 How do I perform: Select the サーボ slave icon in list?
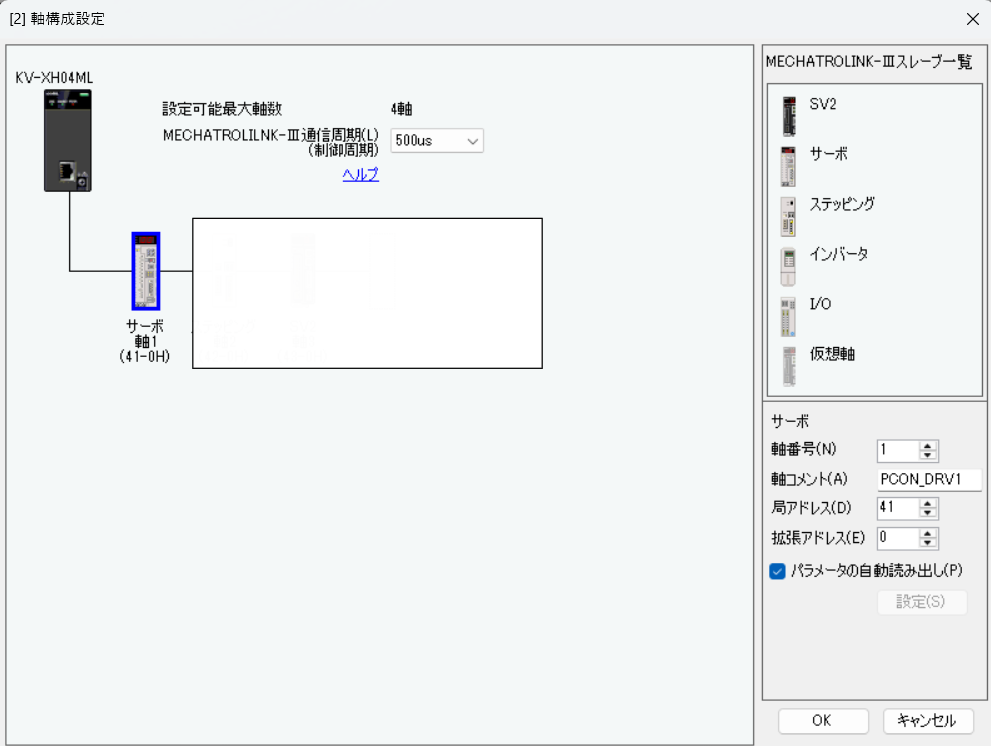(x=788, y=167)
